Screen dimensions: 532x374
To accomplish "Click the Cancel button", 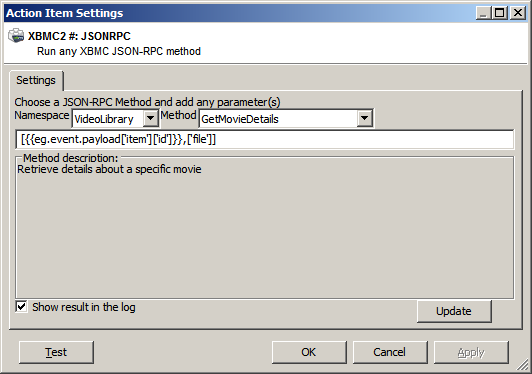I will pyautogui.click(x=390, y=352).
